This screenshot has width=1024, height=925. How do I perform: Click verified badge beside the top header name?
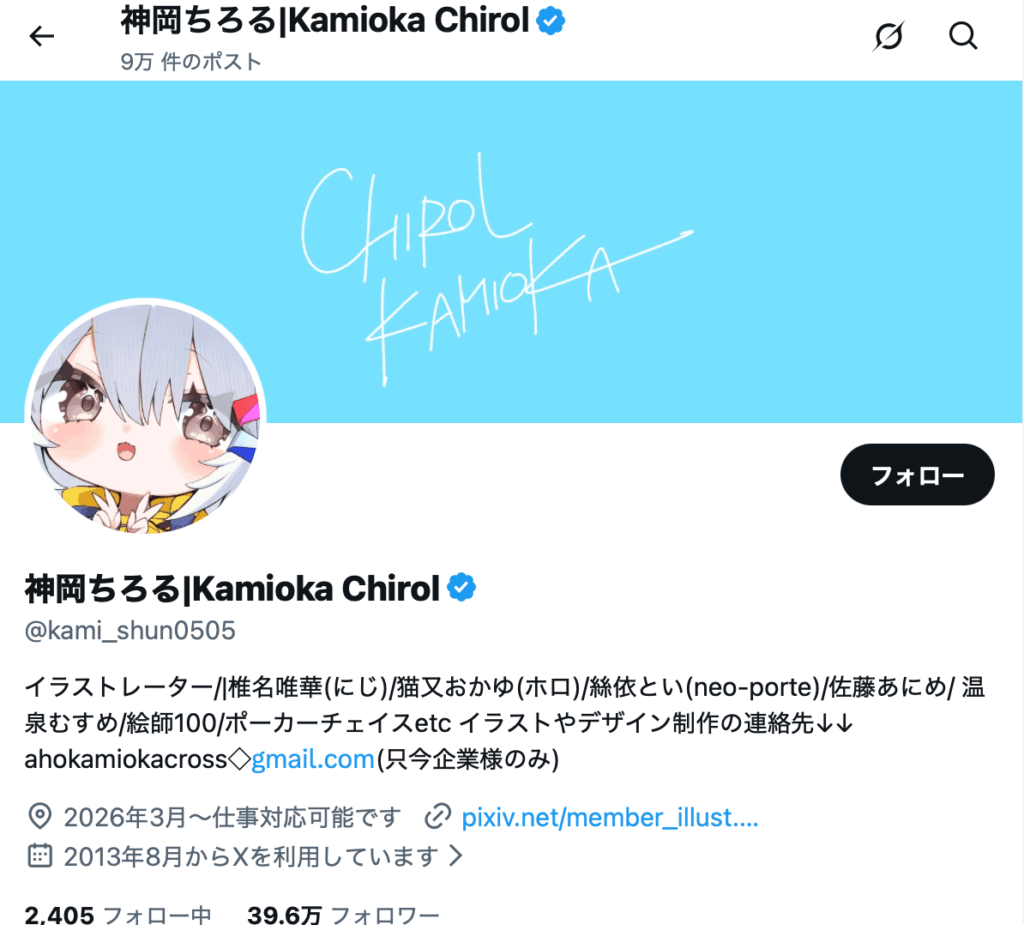[551, 21]
